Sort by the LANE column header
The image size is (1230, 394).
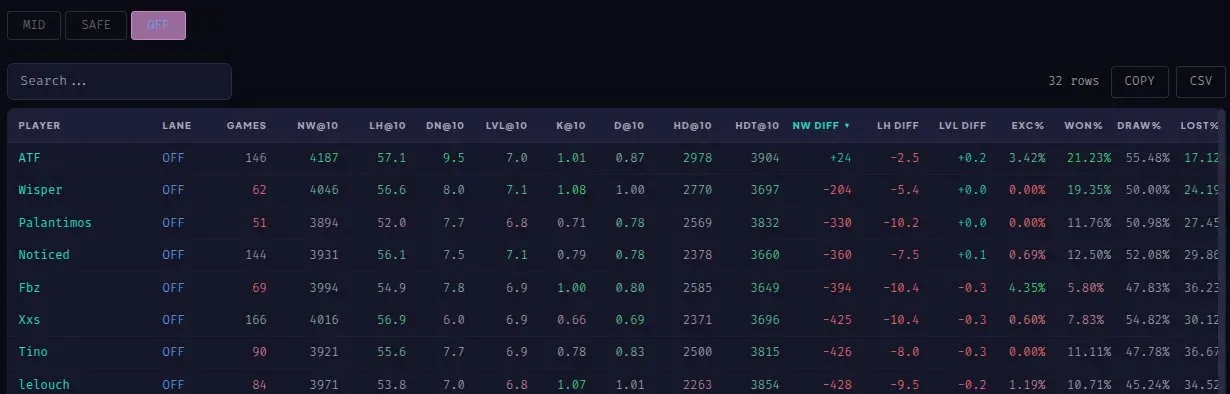(x=176, y=126)
